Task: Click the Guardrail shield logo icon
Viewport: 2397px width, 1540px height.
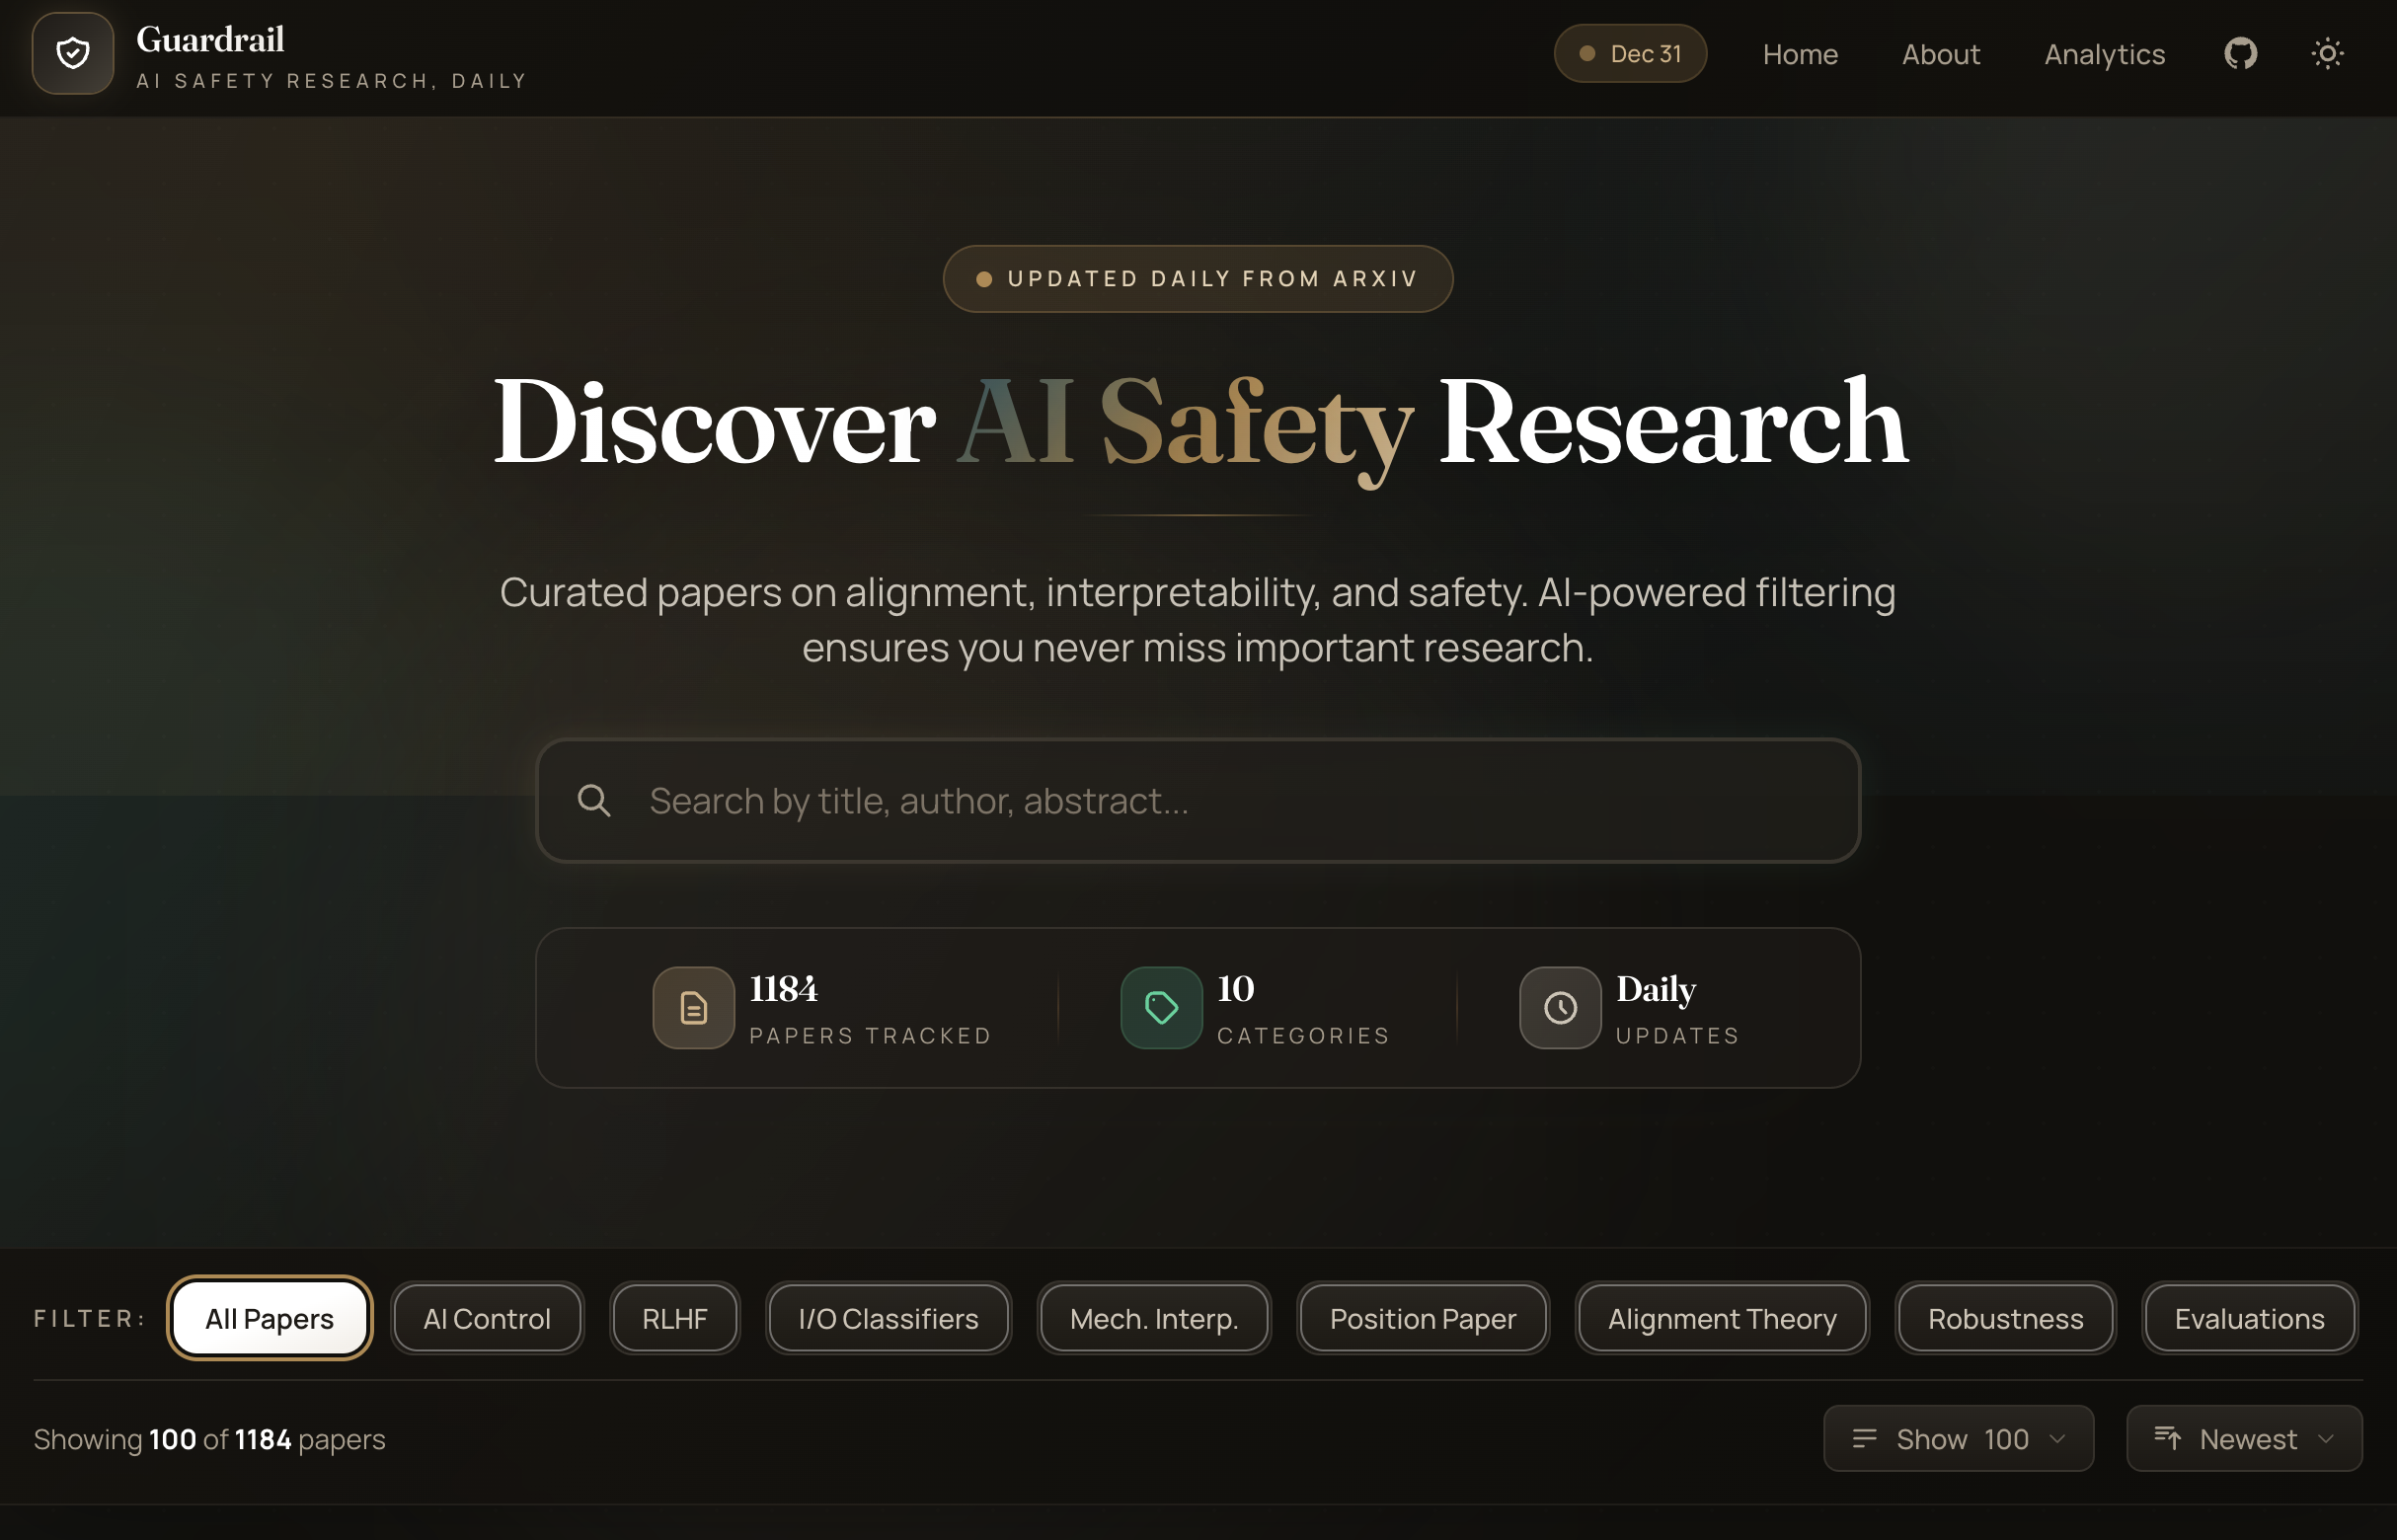Action: pos(72,54)
